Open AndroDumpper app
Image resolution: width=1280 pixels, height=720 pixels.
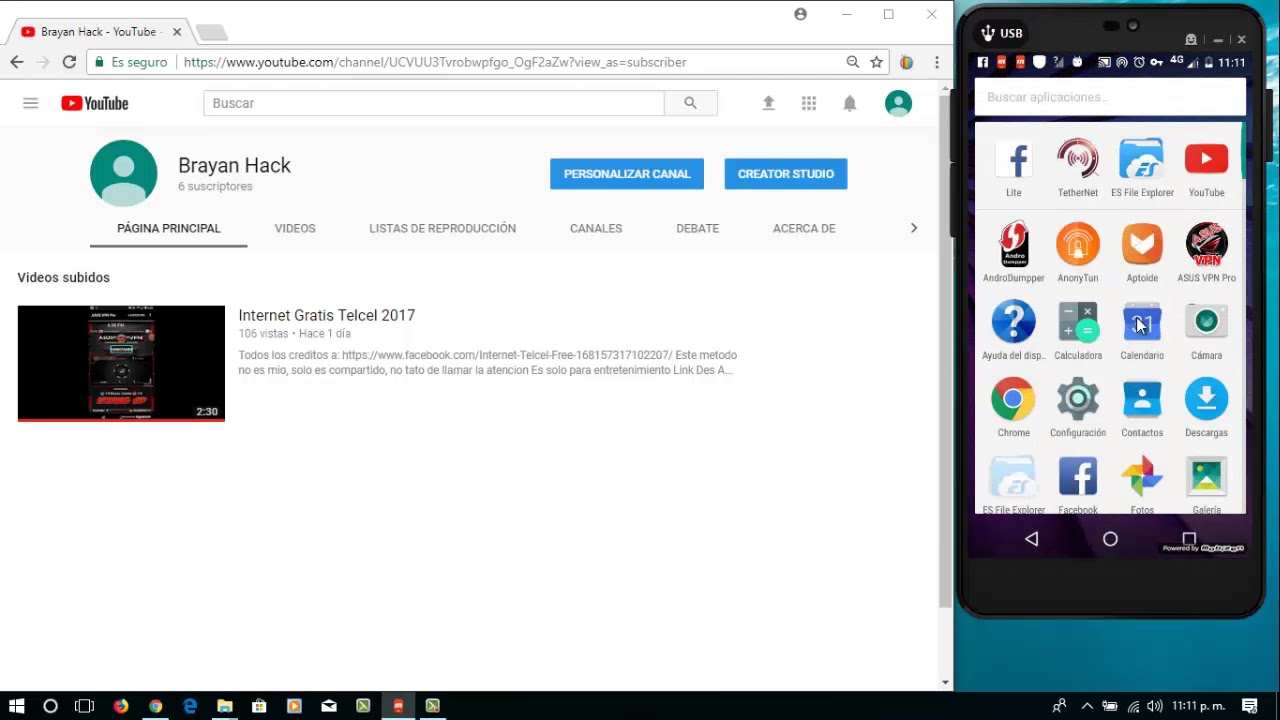click(x=1014, y=253)
